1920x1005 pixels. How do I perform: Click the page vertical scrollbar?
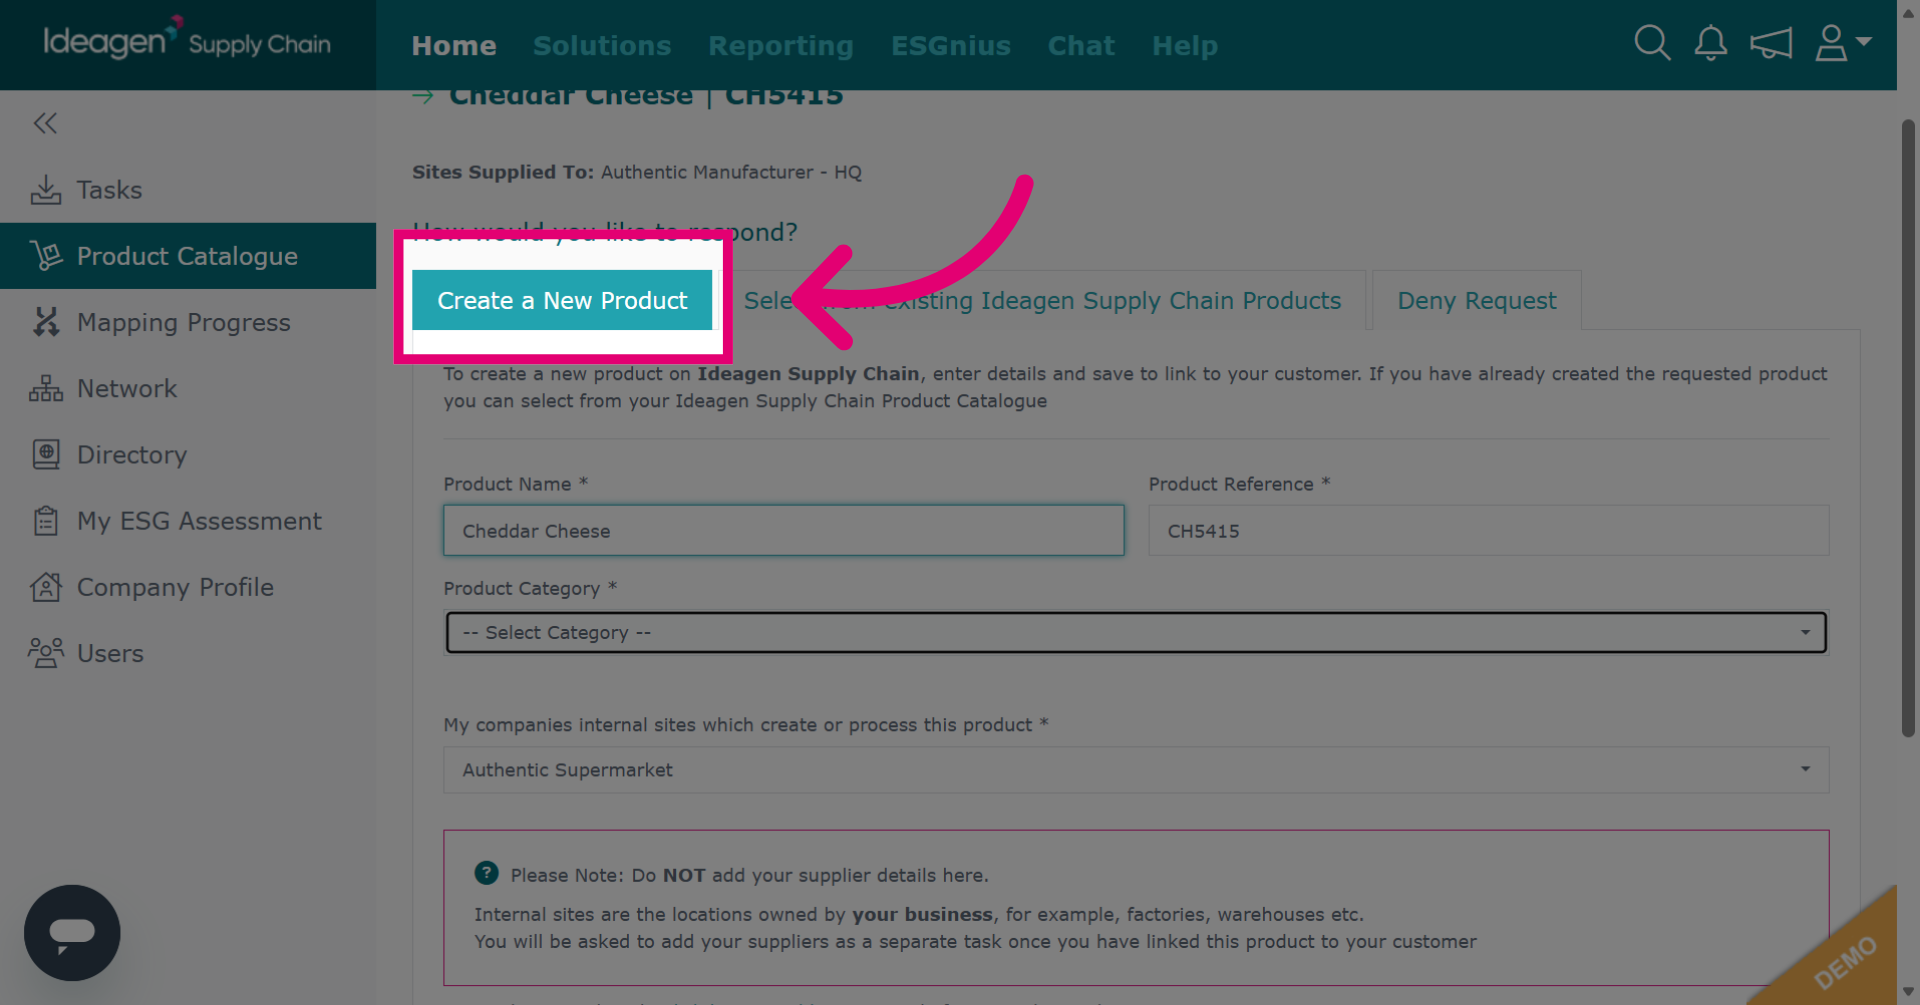(1908, 430)
